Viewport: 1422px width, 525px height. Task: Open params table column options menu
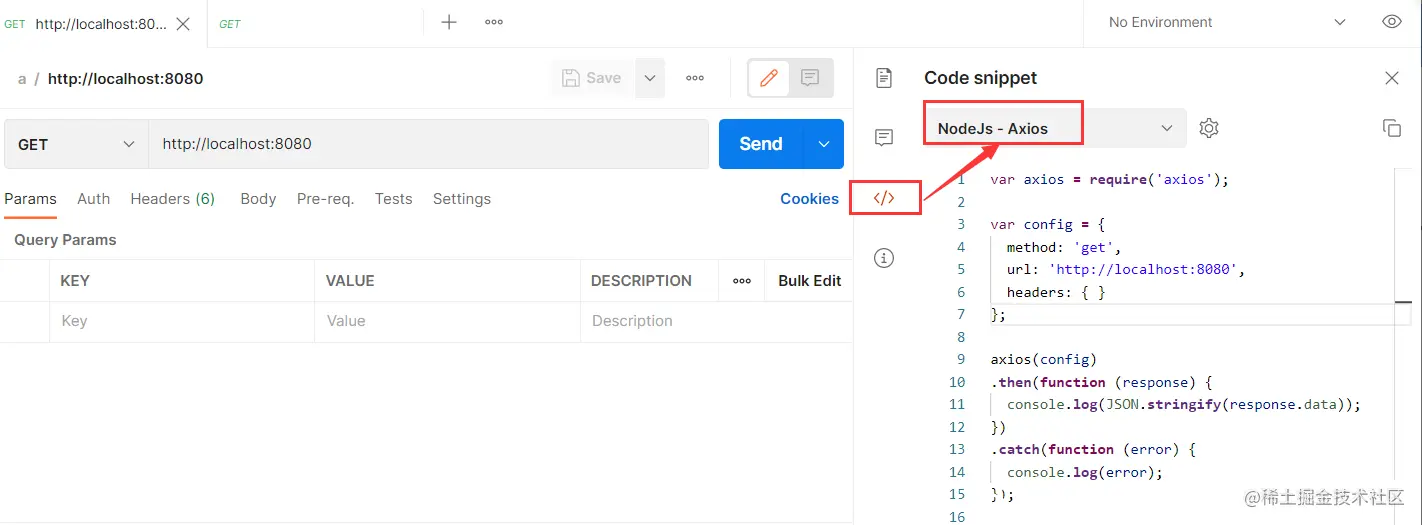[742, 281]
